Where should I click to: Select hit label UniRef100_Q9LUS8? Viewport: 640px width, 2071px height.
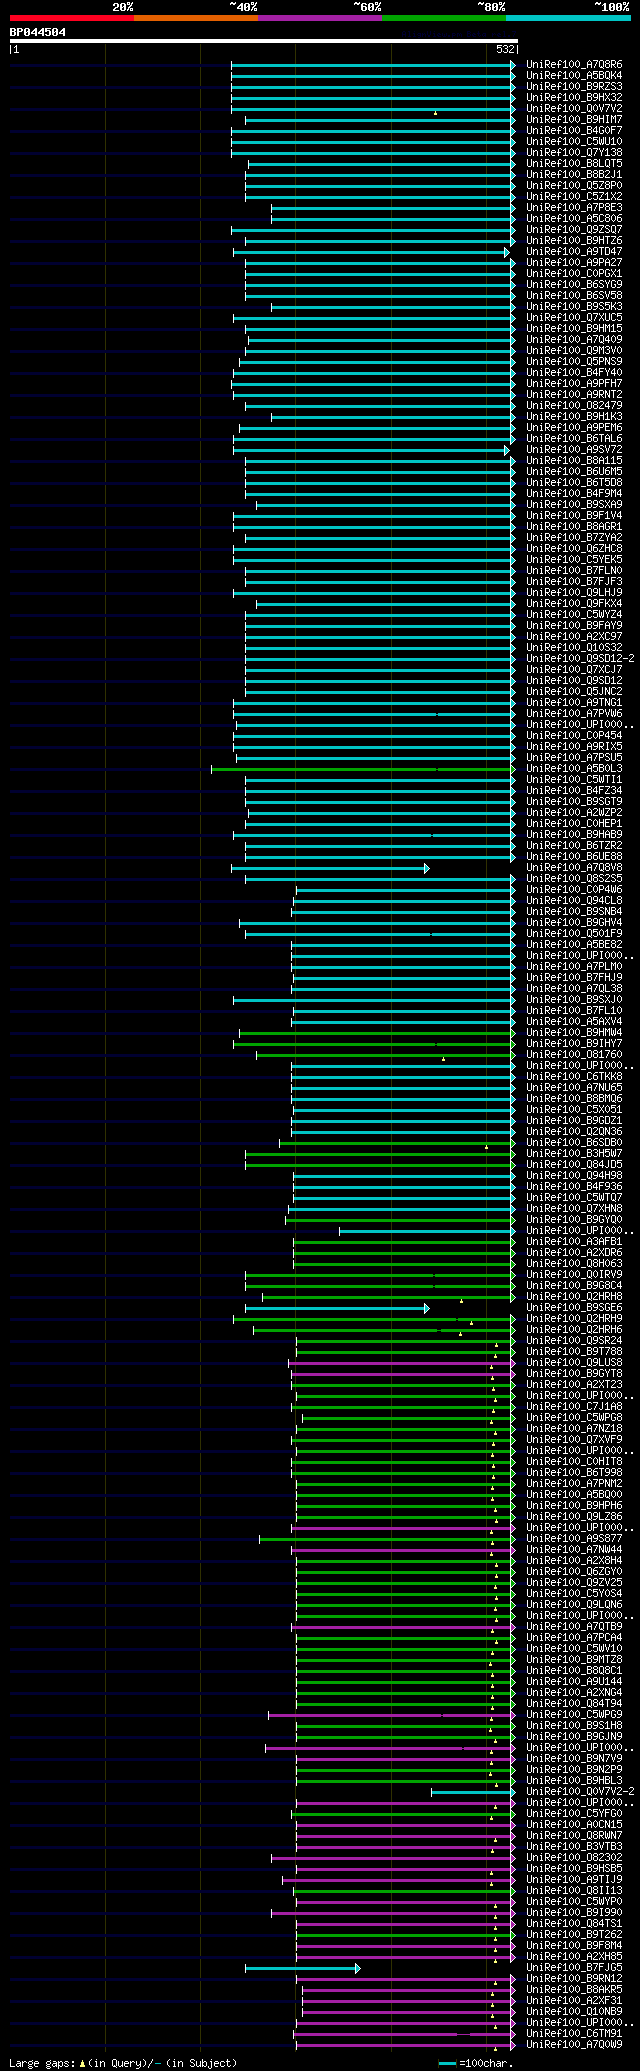coord(574,1362)
